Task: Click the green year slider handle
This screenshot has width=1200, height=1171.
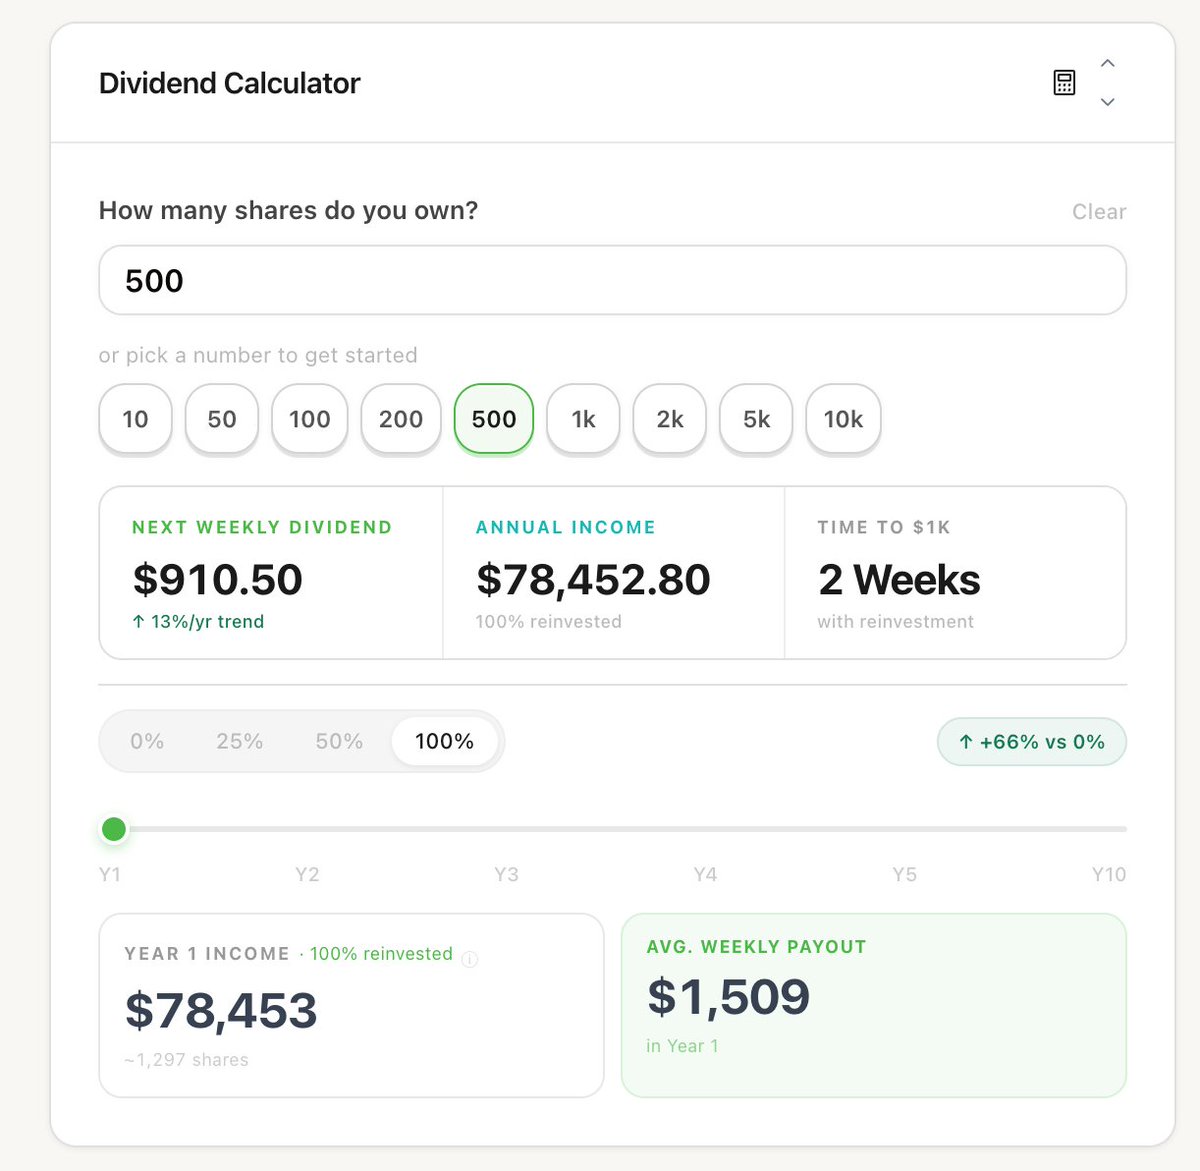Action: 114,829
